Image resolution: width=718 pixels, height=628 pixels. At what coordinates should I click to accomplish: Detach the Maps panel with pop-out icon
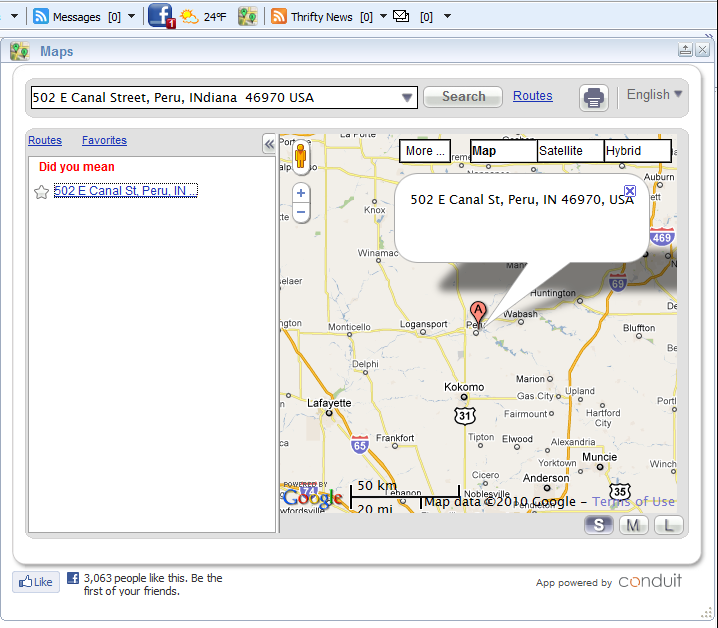coord(685,50)
